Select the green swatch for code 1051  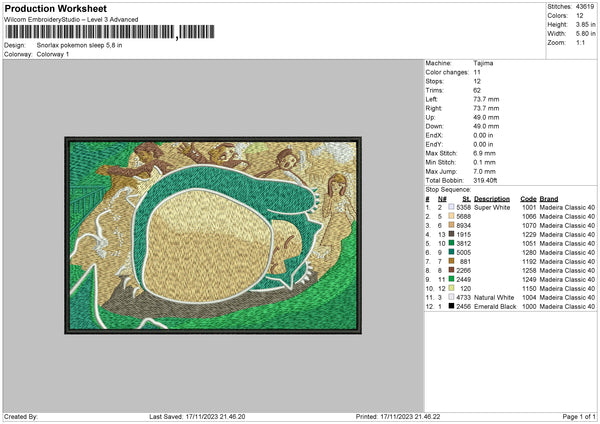pos(451,243)
